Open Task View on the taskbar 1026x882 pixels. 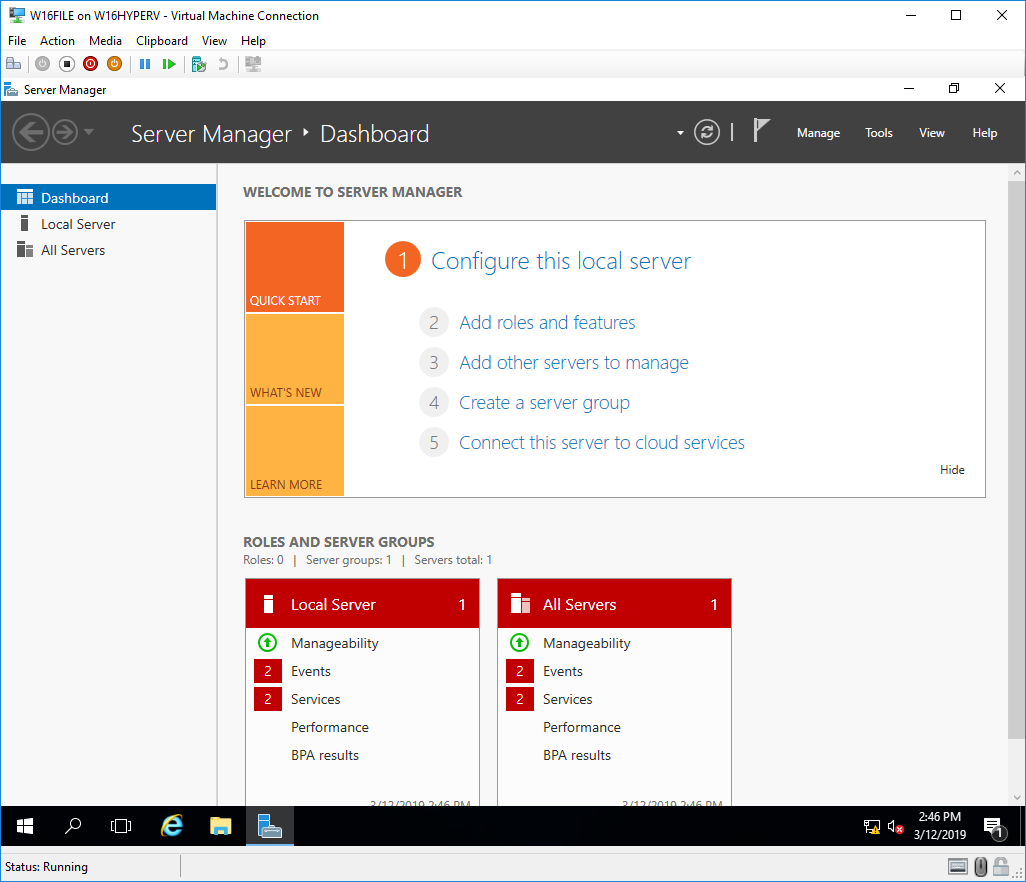[121, 826]
